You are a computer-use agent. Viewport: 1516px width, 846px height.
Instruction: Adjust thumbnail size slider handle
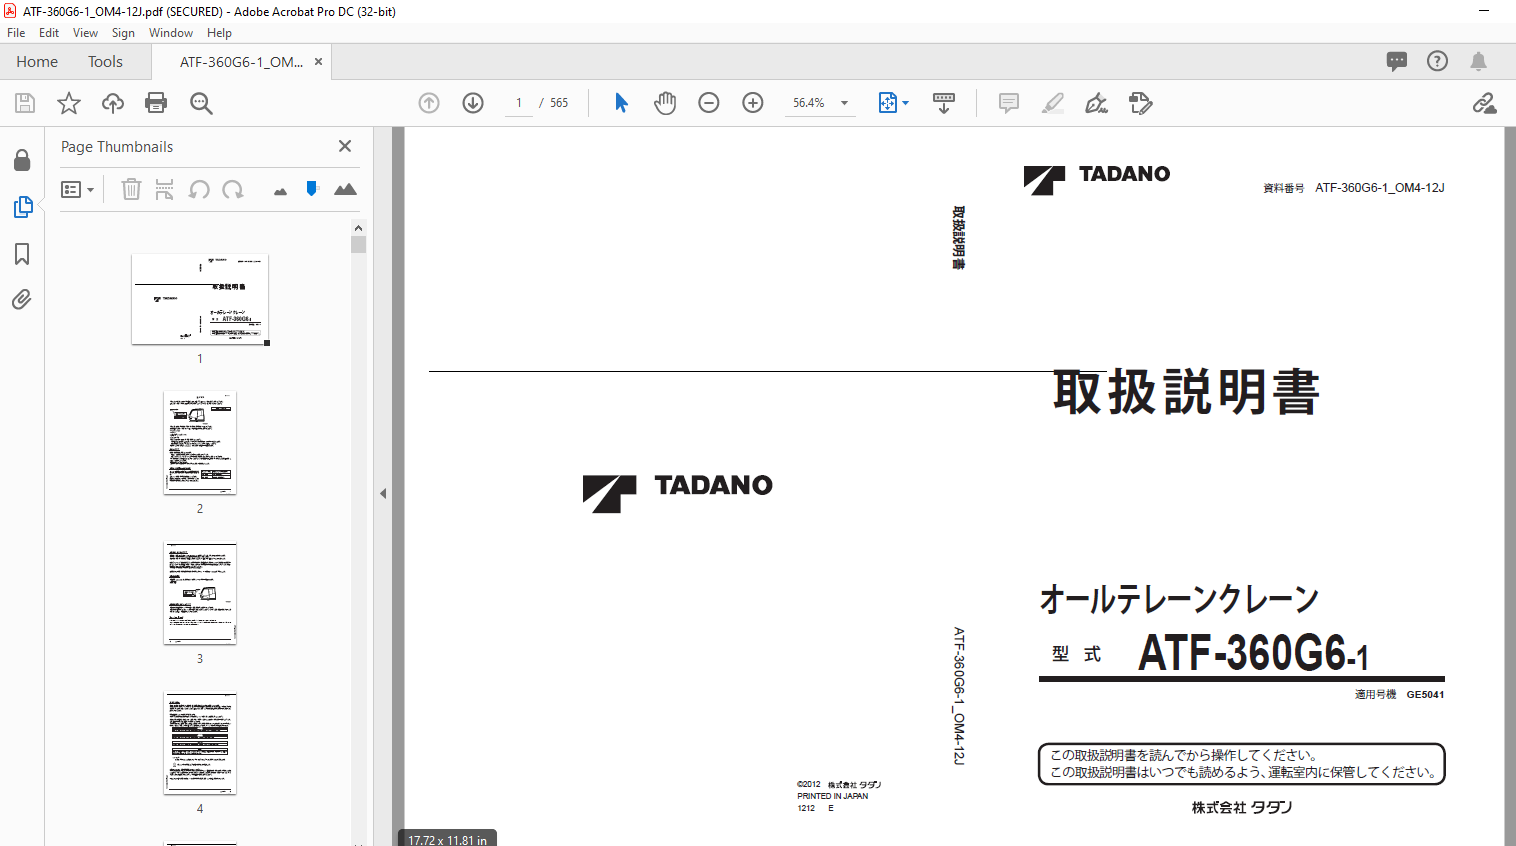pos(312,188)
